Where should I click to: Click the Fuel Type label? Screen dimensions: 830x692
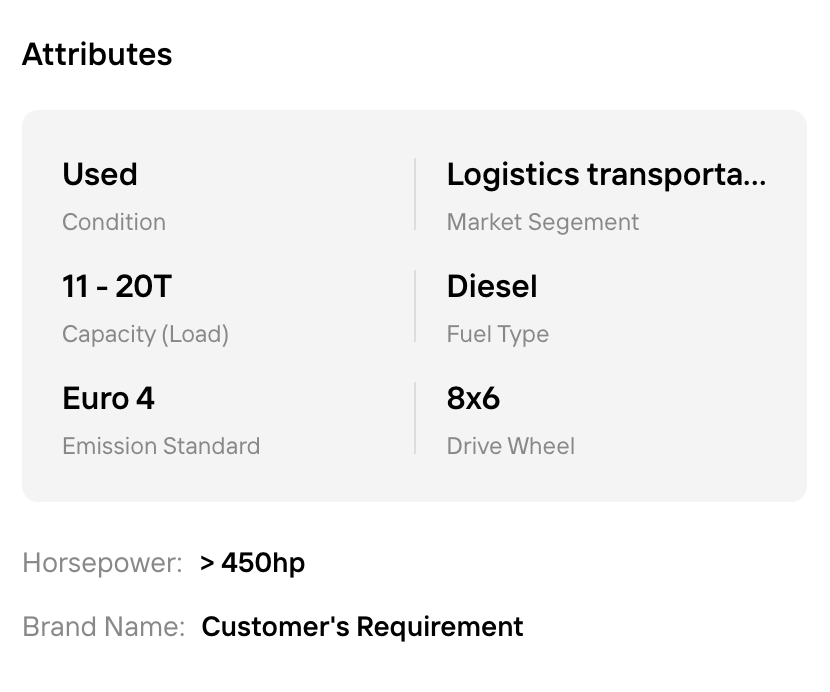[497, 334]
